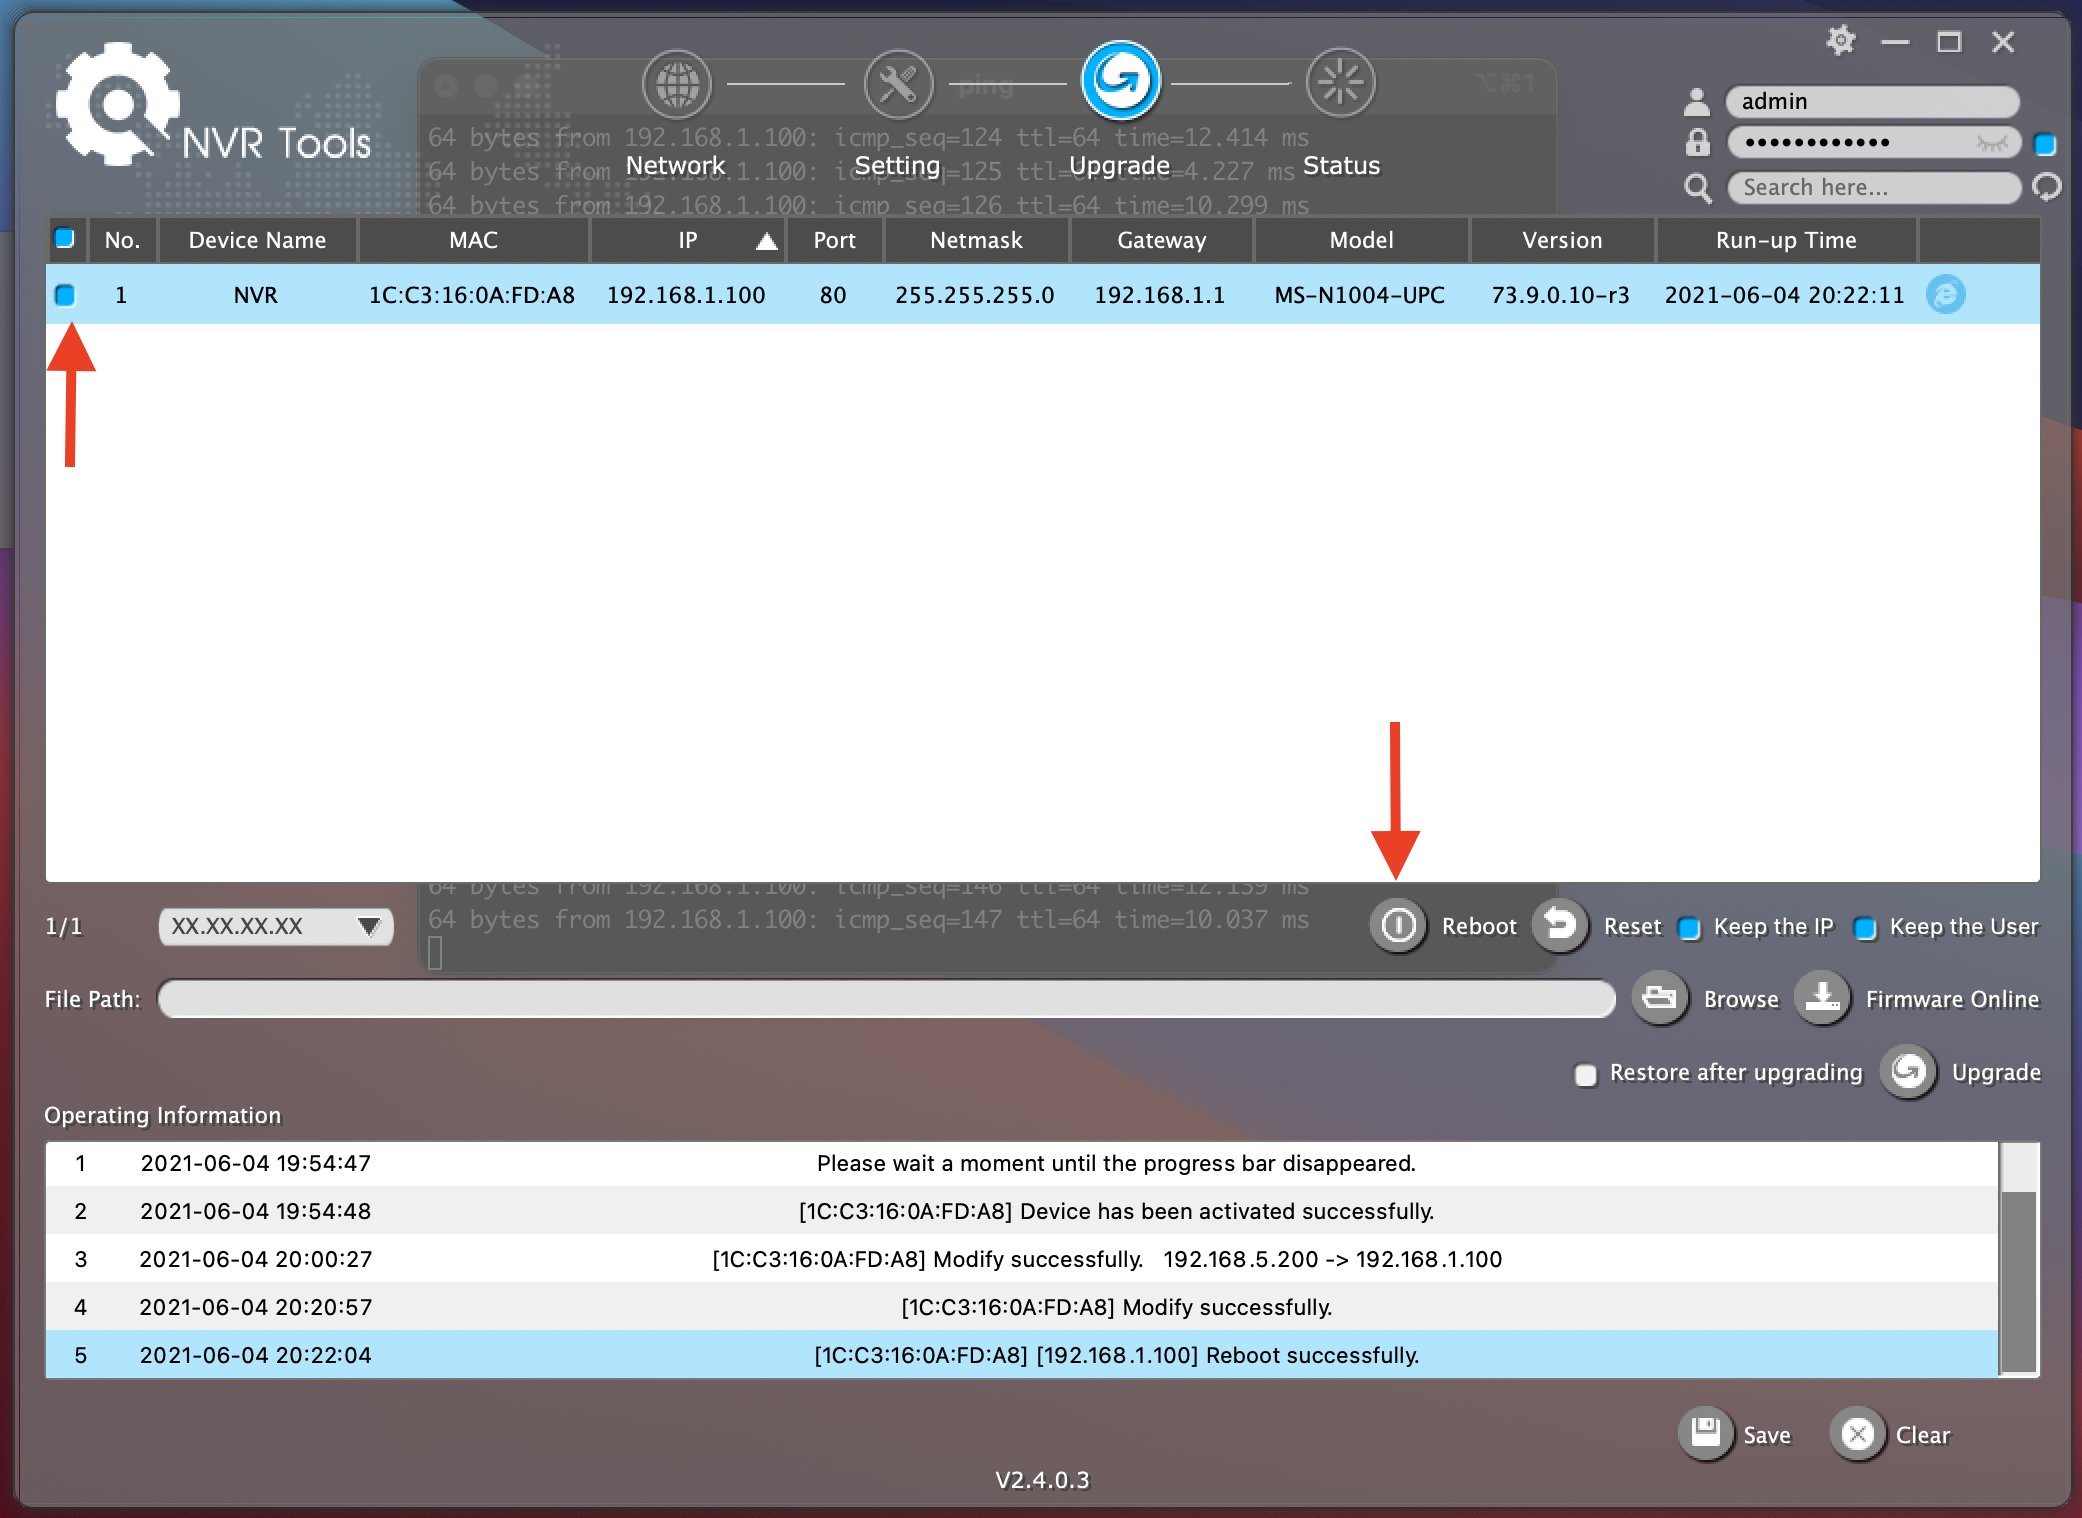Click the Reset arrow icon
Viewport: 2082px width, 1518px height.
click(1560, 925)
